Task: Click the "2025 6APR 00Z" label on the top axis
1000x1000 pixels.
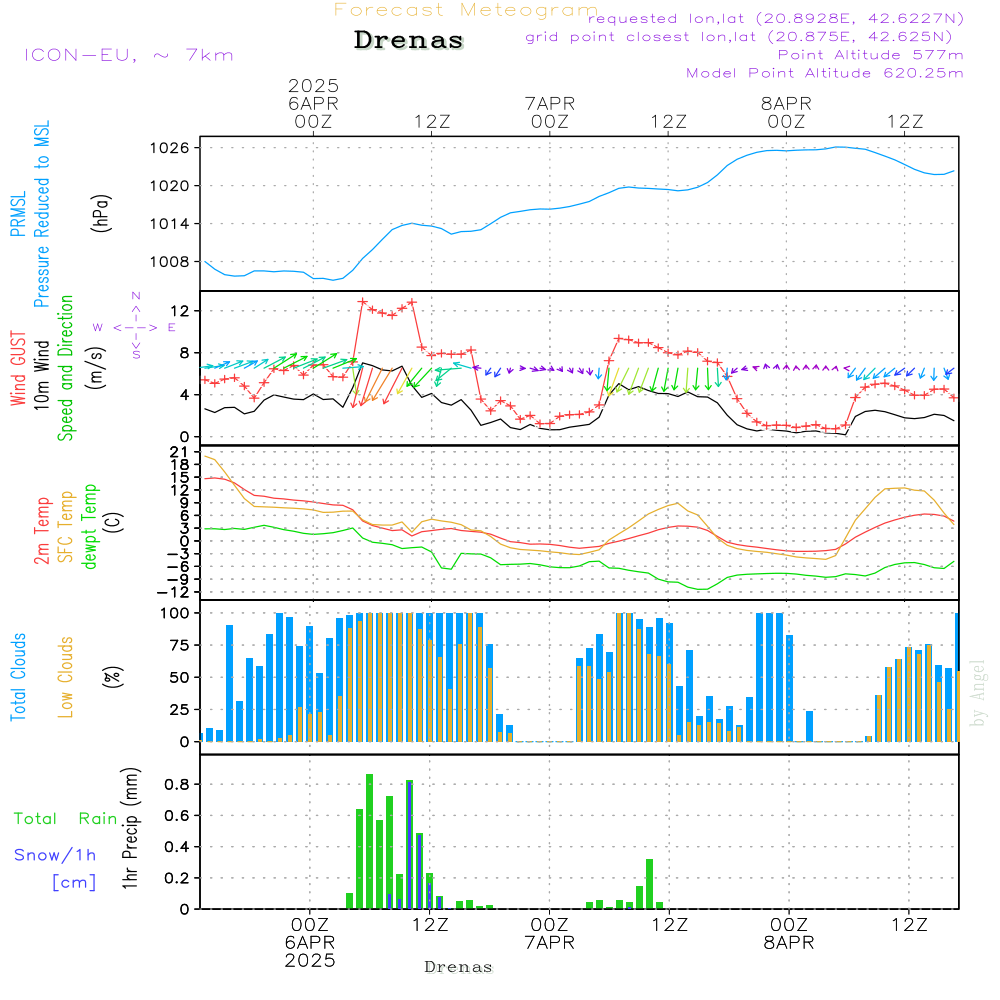Action: [313, 103]
